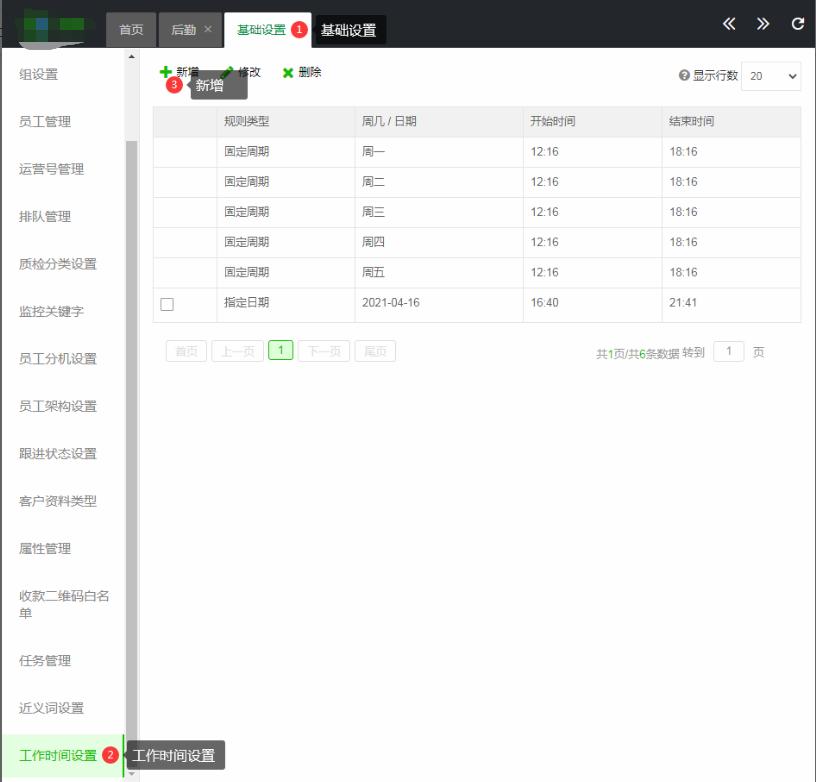Select 工作时间设置 in the sidebar
This screenshot has height=782, width=816.
[58, 755]
